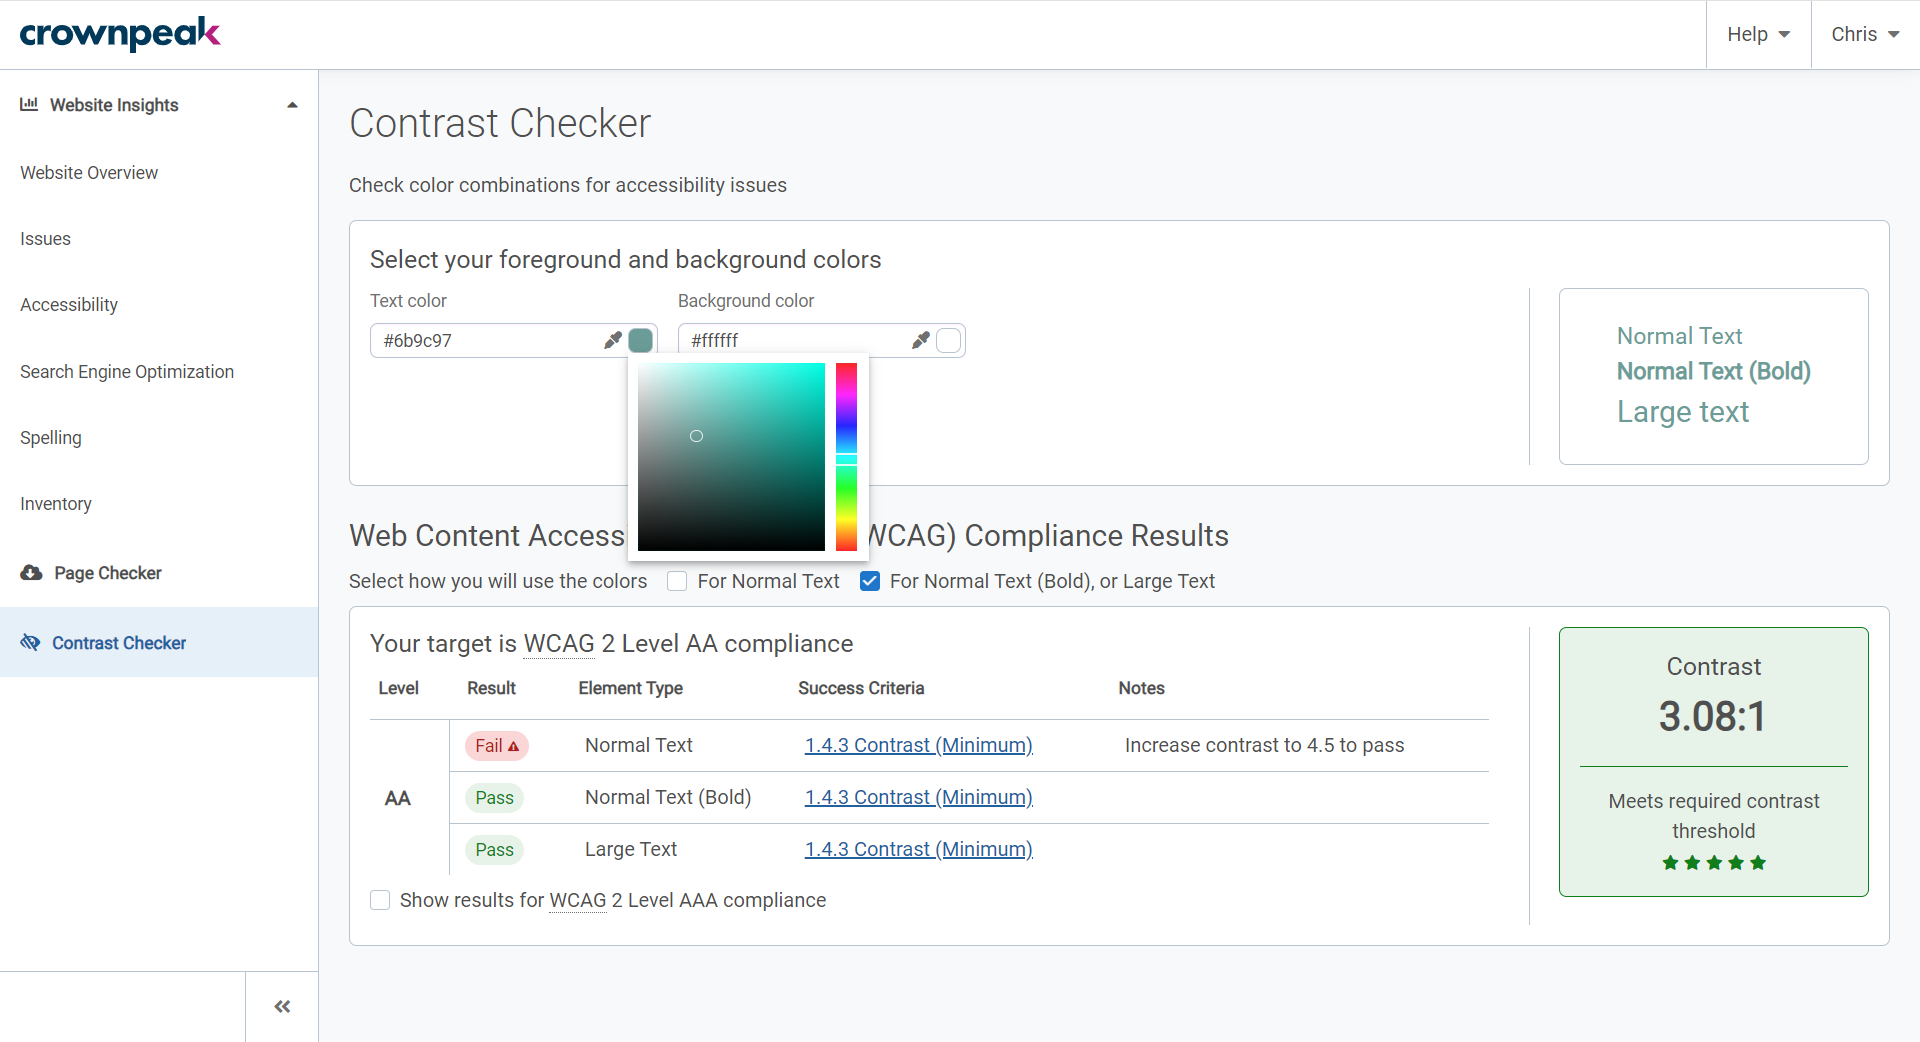Collapse the sidebar using the double-chevron icon
The height and width of the screenshot is (1042, 1920).
pos(281,1006)
